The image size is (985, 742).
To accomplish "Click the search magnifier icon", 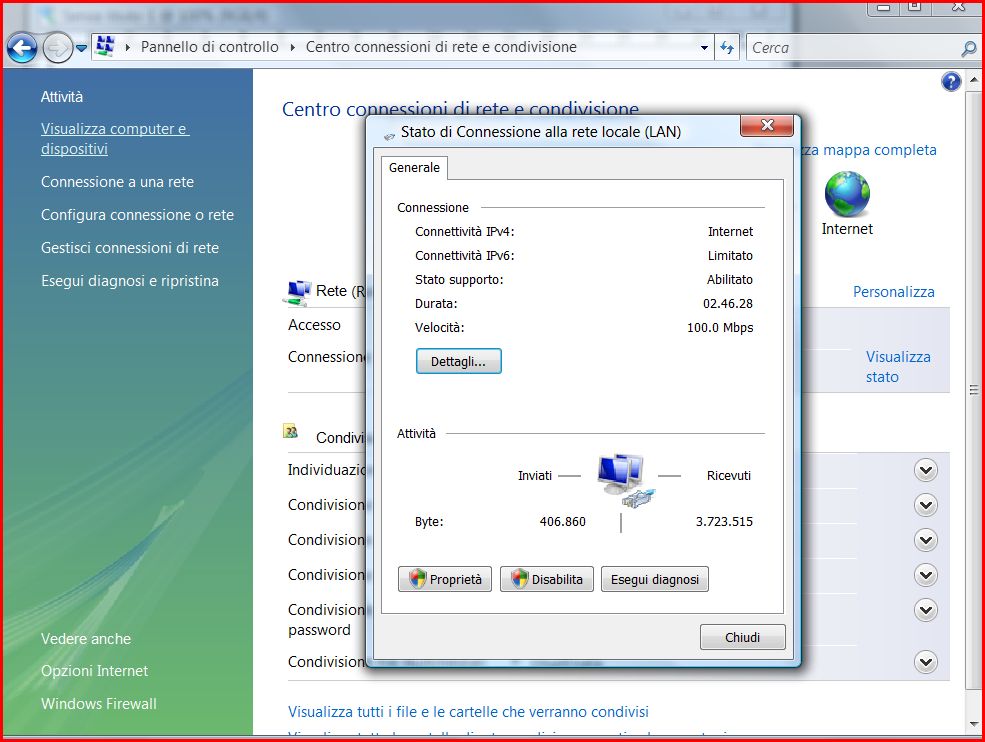I will (969, 48).
